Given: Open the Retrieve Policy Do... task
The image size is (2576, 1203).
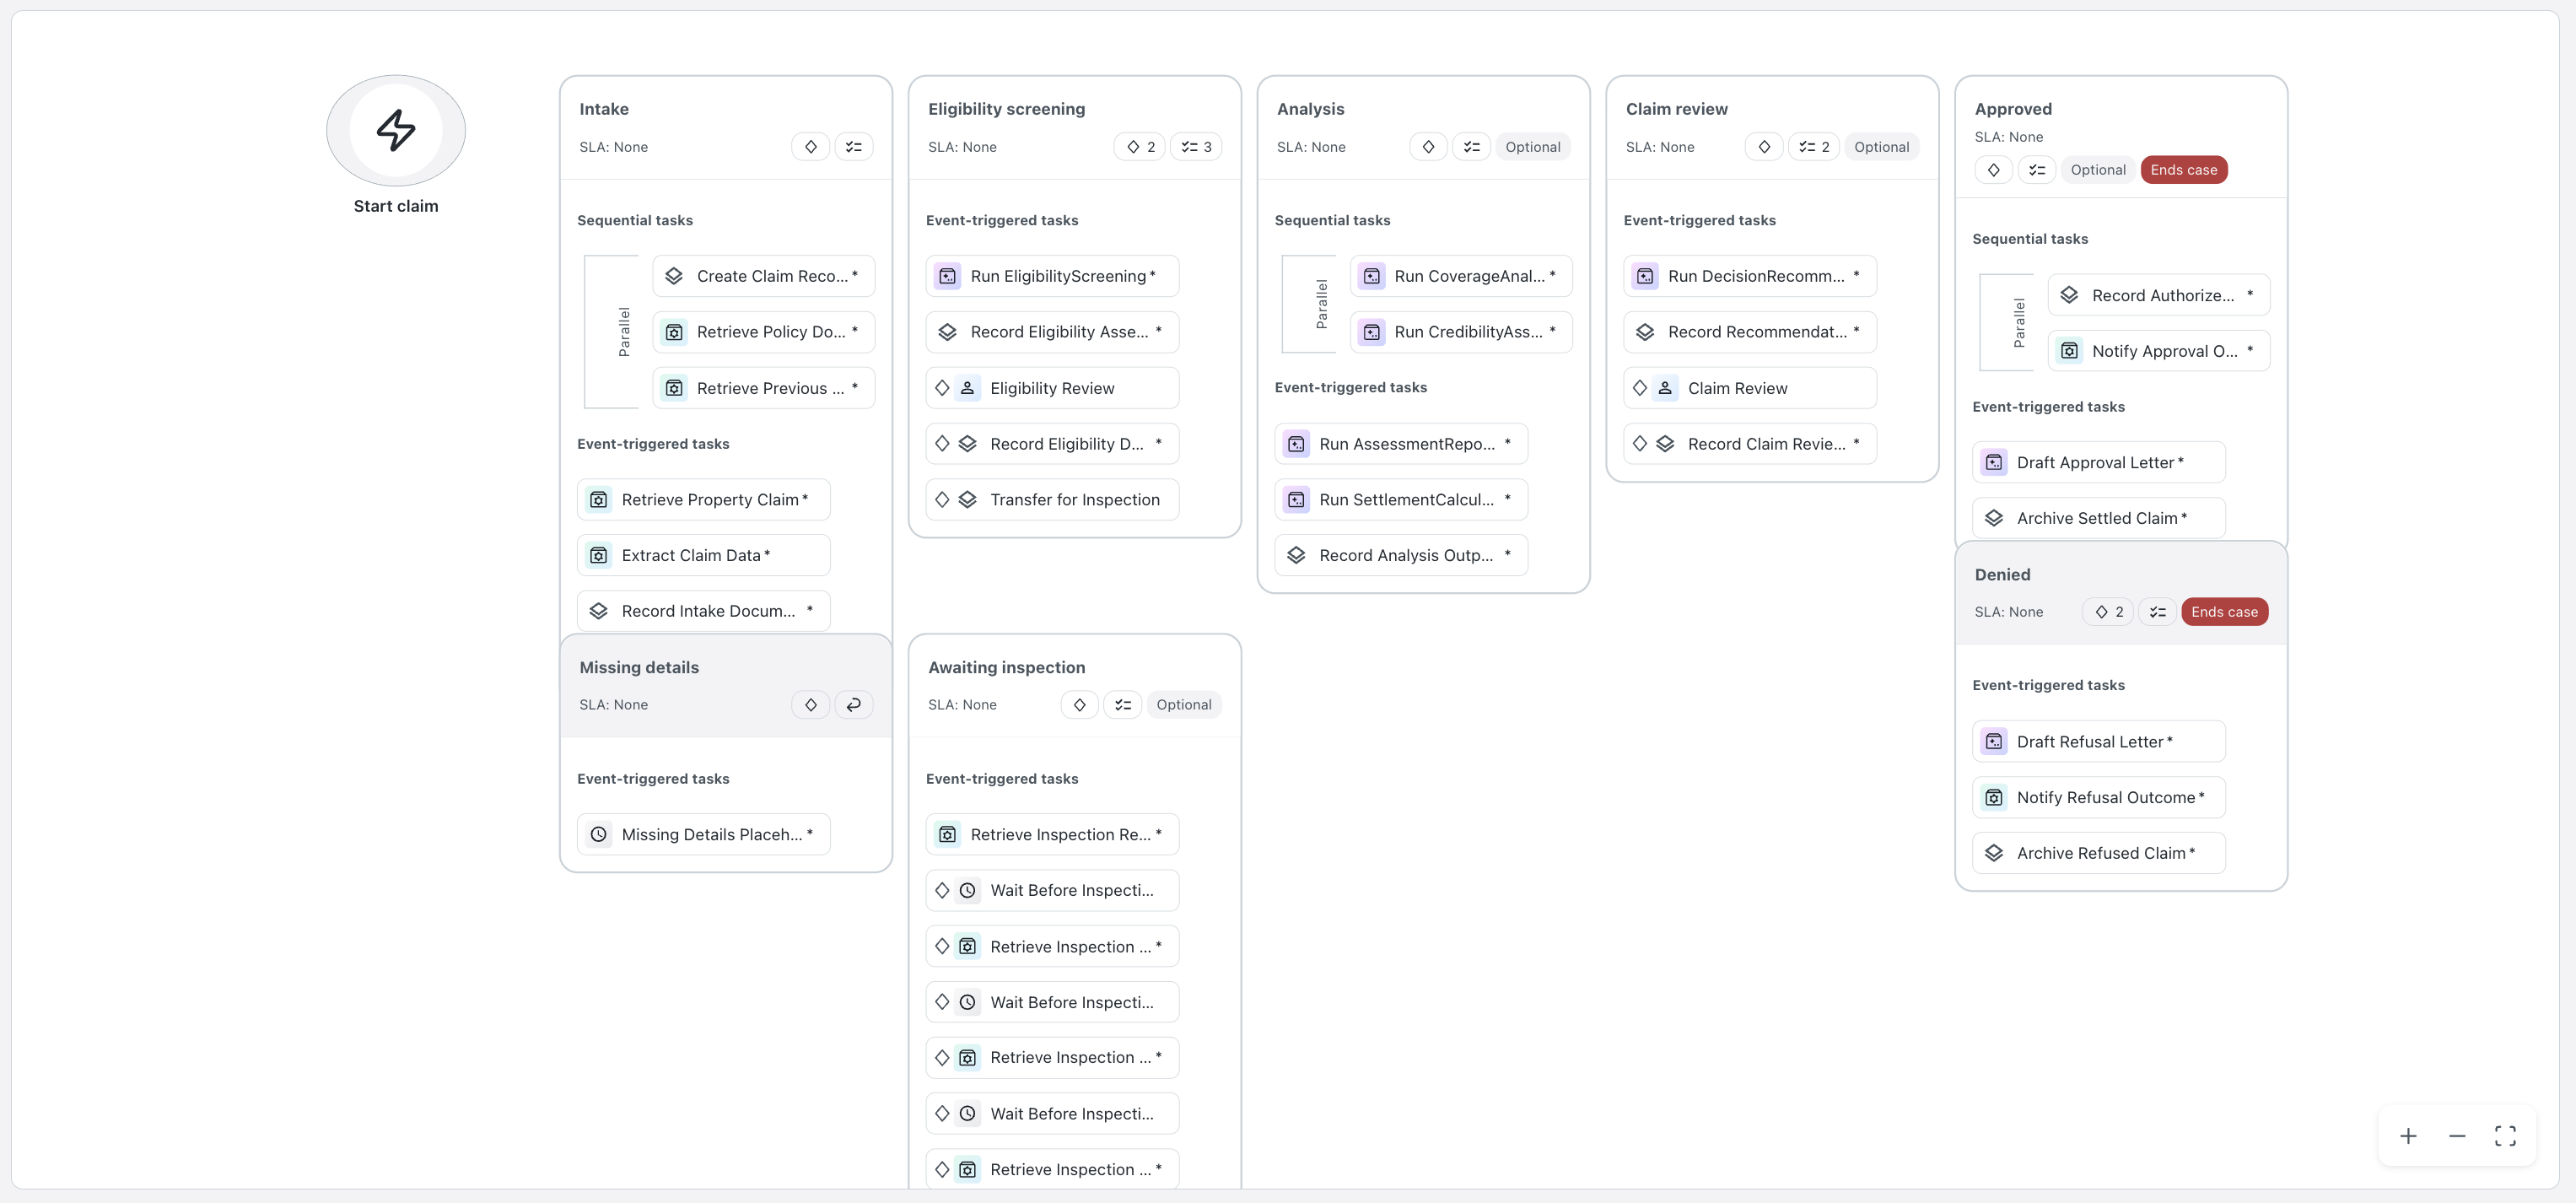Looking at the screenshot, I should 764,332.
